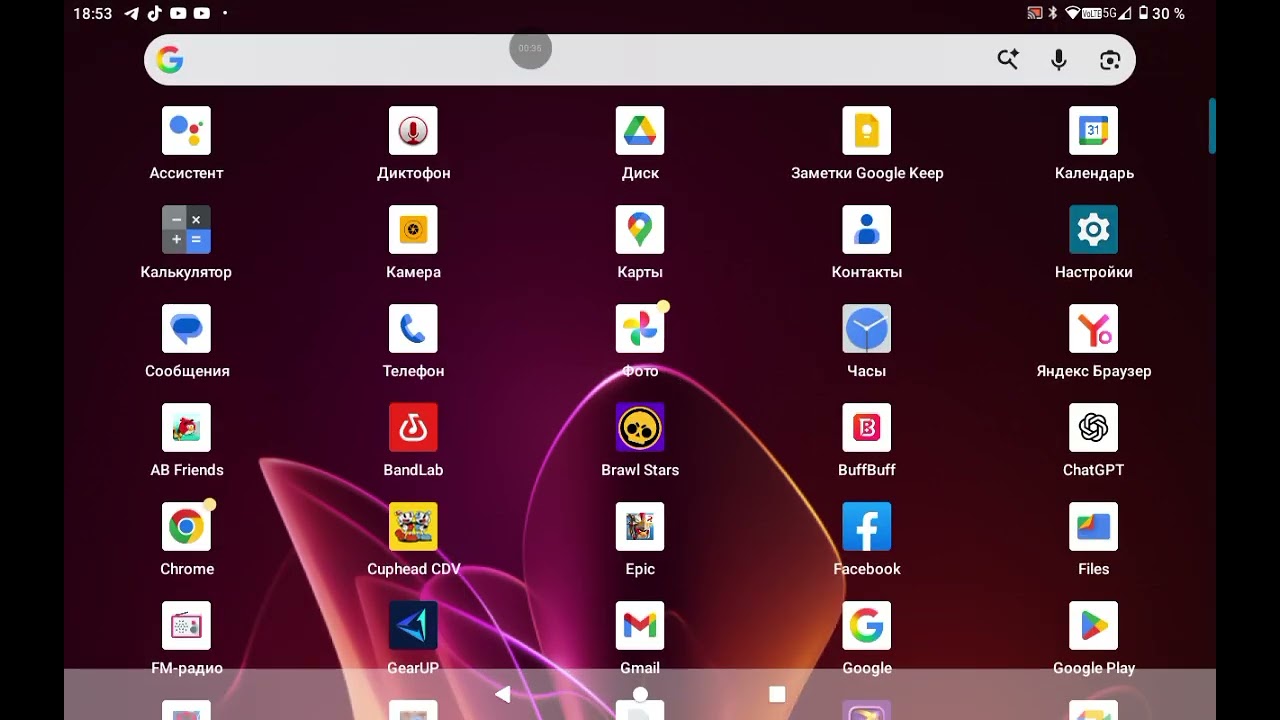The width and height of the screenshot is (1280, 720).
Task: Open the Ассистент (Google Assistant) app
Action: 186,131
